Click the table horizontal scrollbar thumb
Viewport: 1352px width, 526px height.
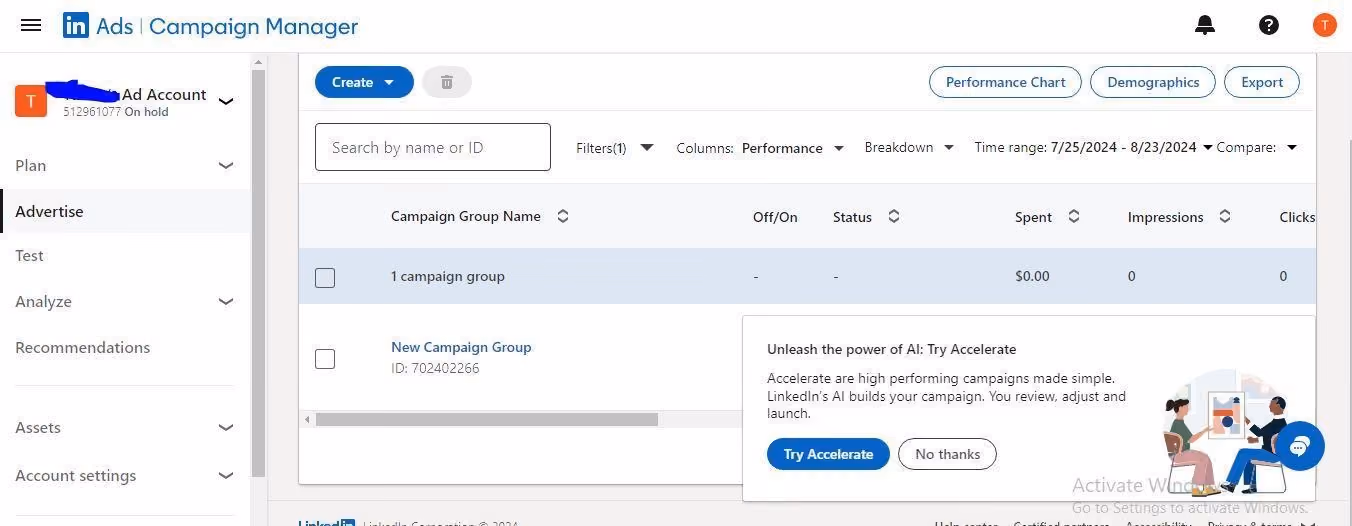[x=487, y=420]
